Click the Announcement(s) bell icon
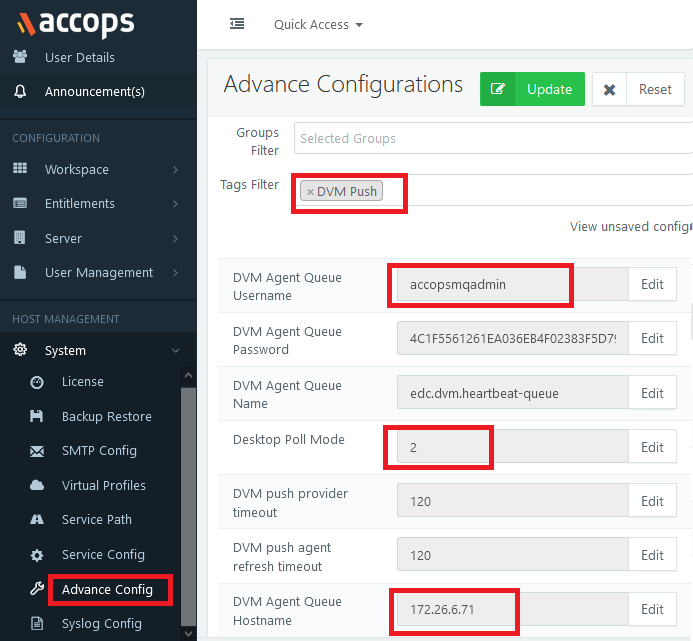The width and height of the screenshot is (693, 641). [x=20, y=92]
